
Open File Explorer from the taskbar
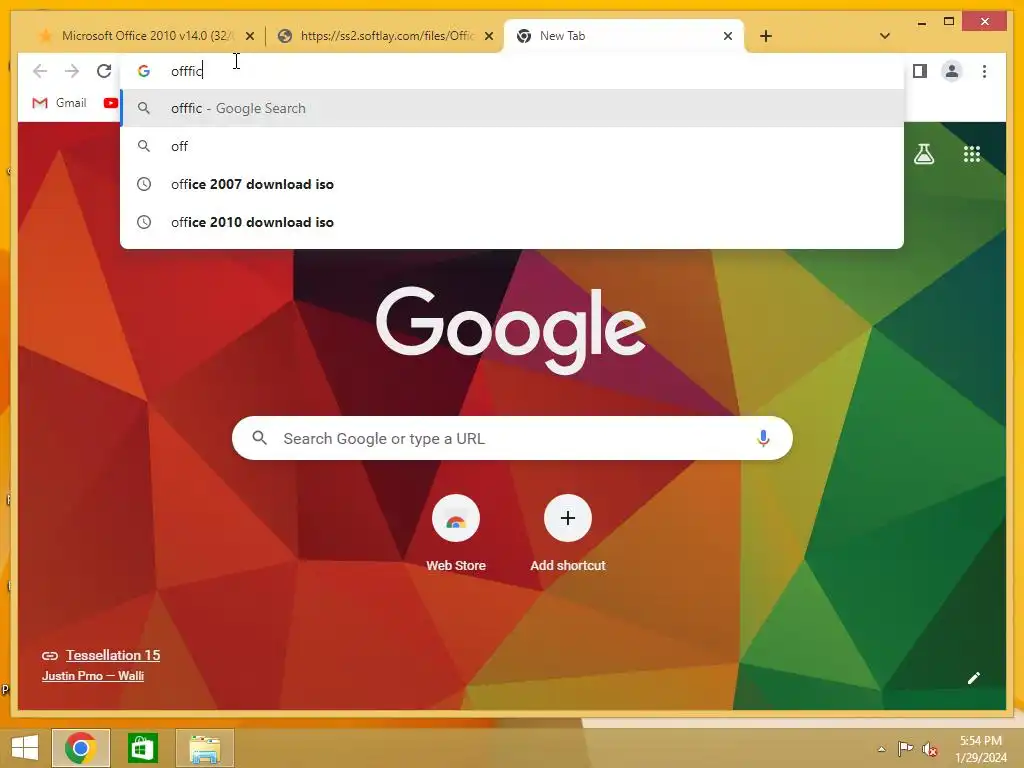click(x=204, y=748)
